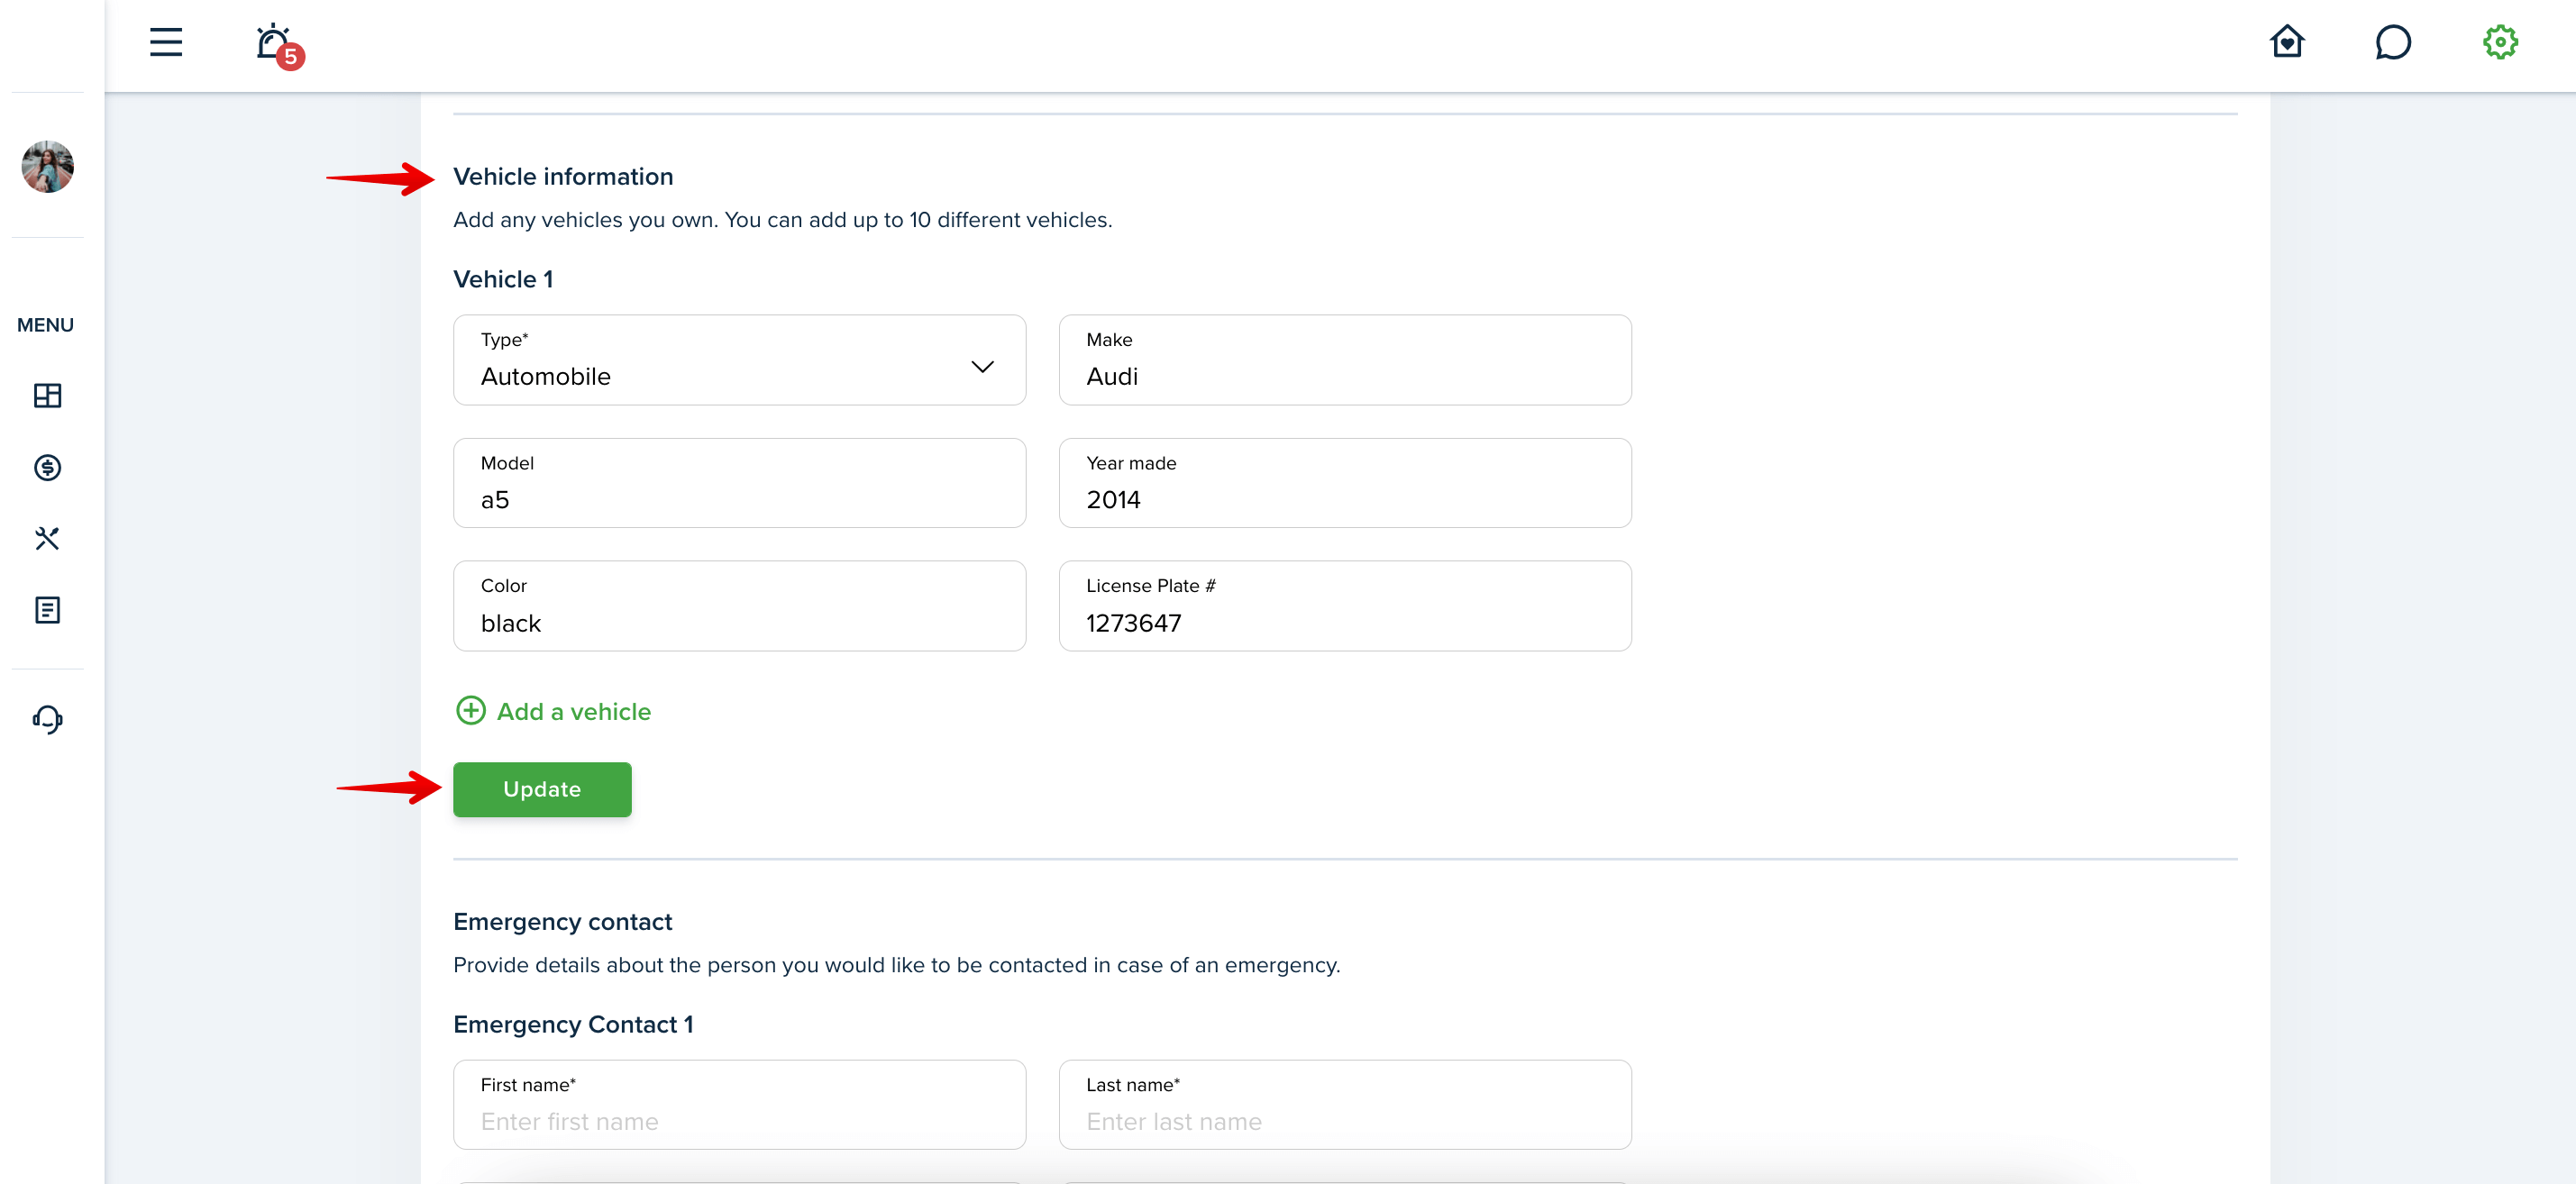Open the chat messages icon
2576x1184 pixels.
coord(2393,42)
